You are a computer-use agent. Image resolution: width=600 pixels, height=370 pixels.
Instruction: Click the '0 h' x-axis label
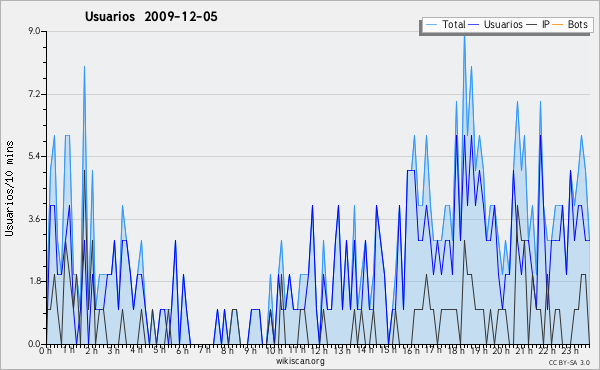[x=46, y=350]
